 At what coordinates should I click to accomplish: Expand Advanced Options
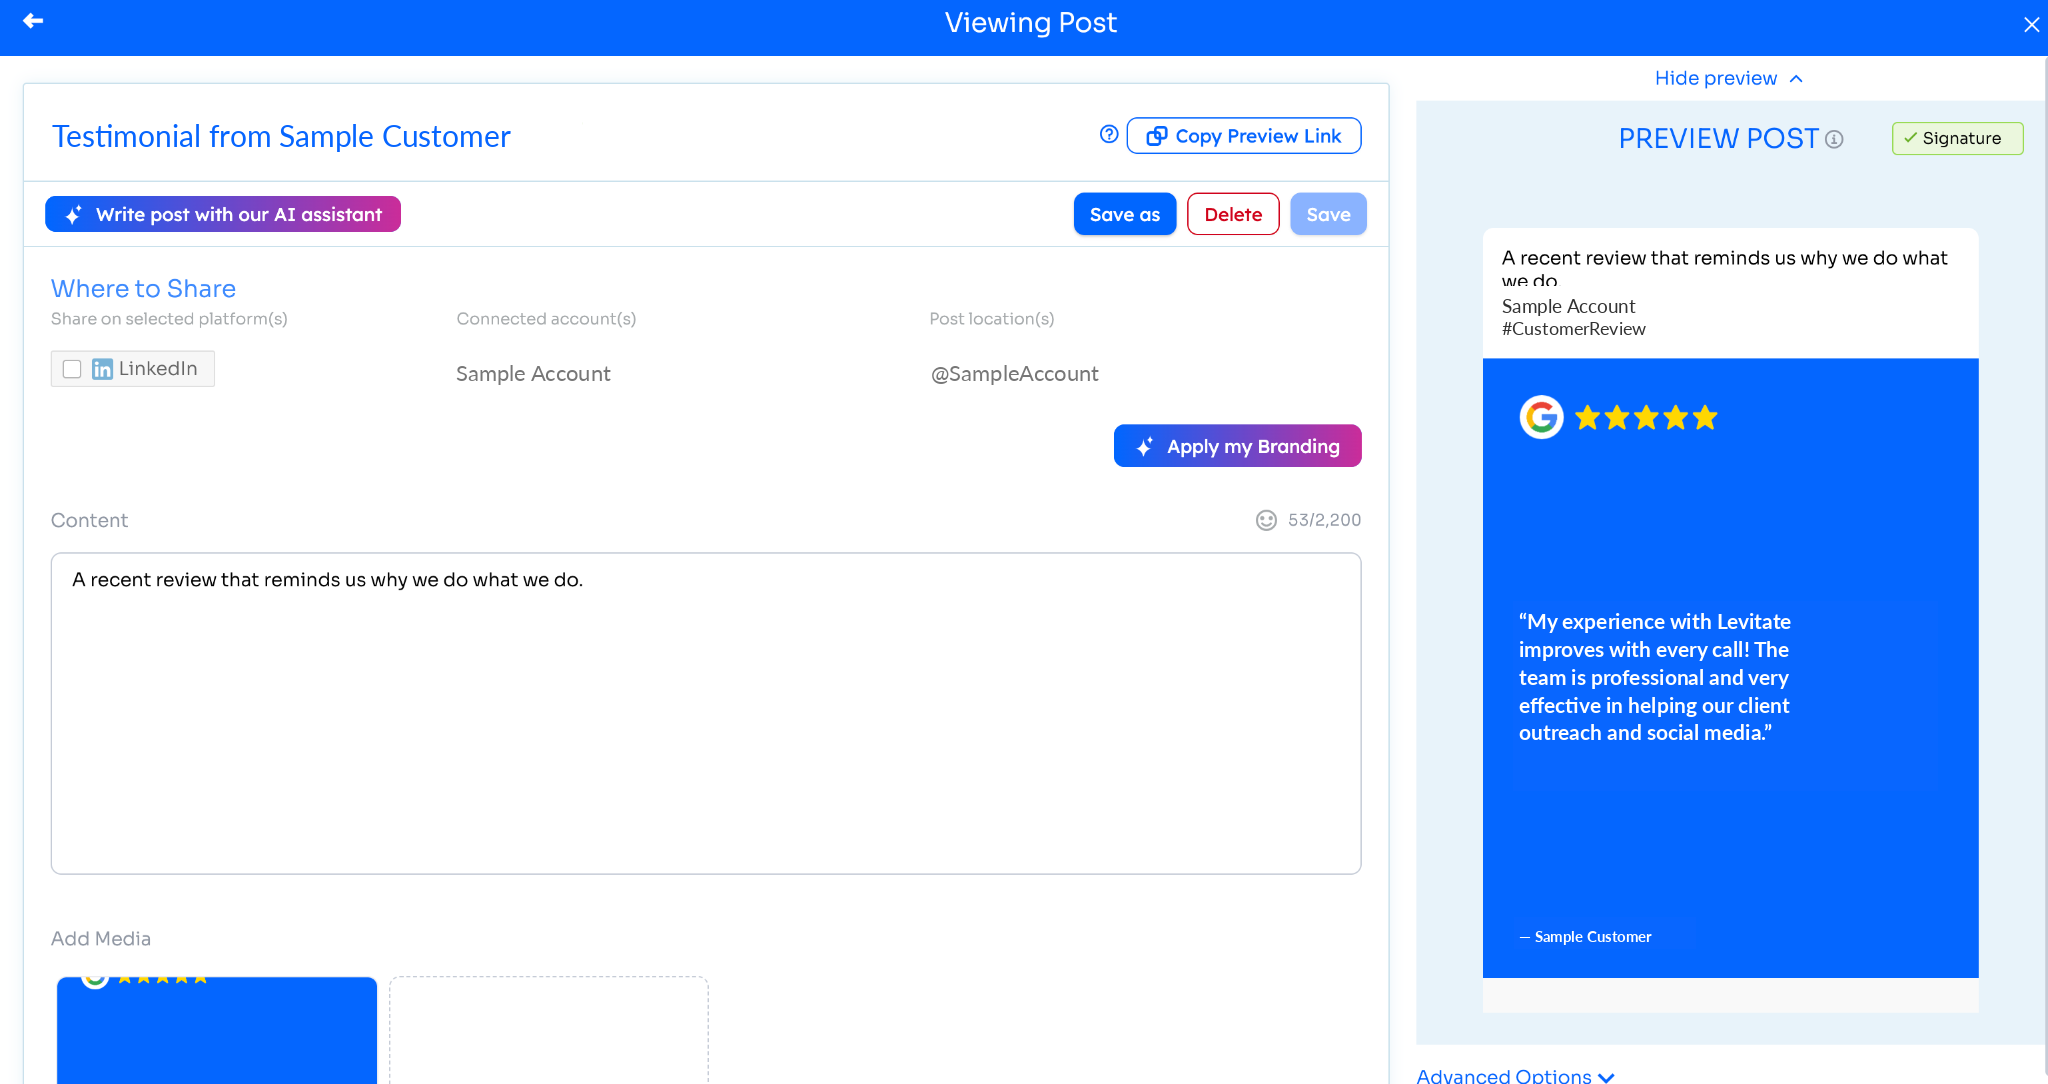[x=1515, y=1076]
